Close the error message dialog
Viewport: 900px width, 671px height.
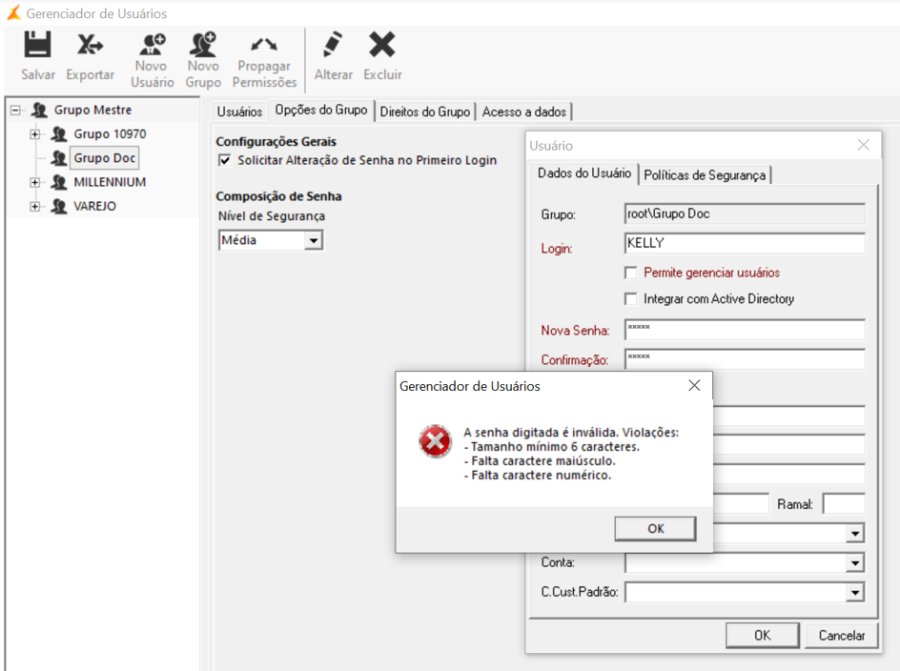coord(695,386)
